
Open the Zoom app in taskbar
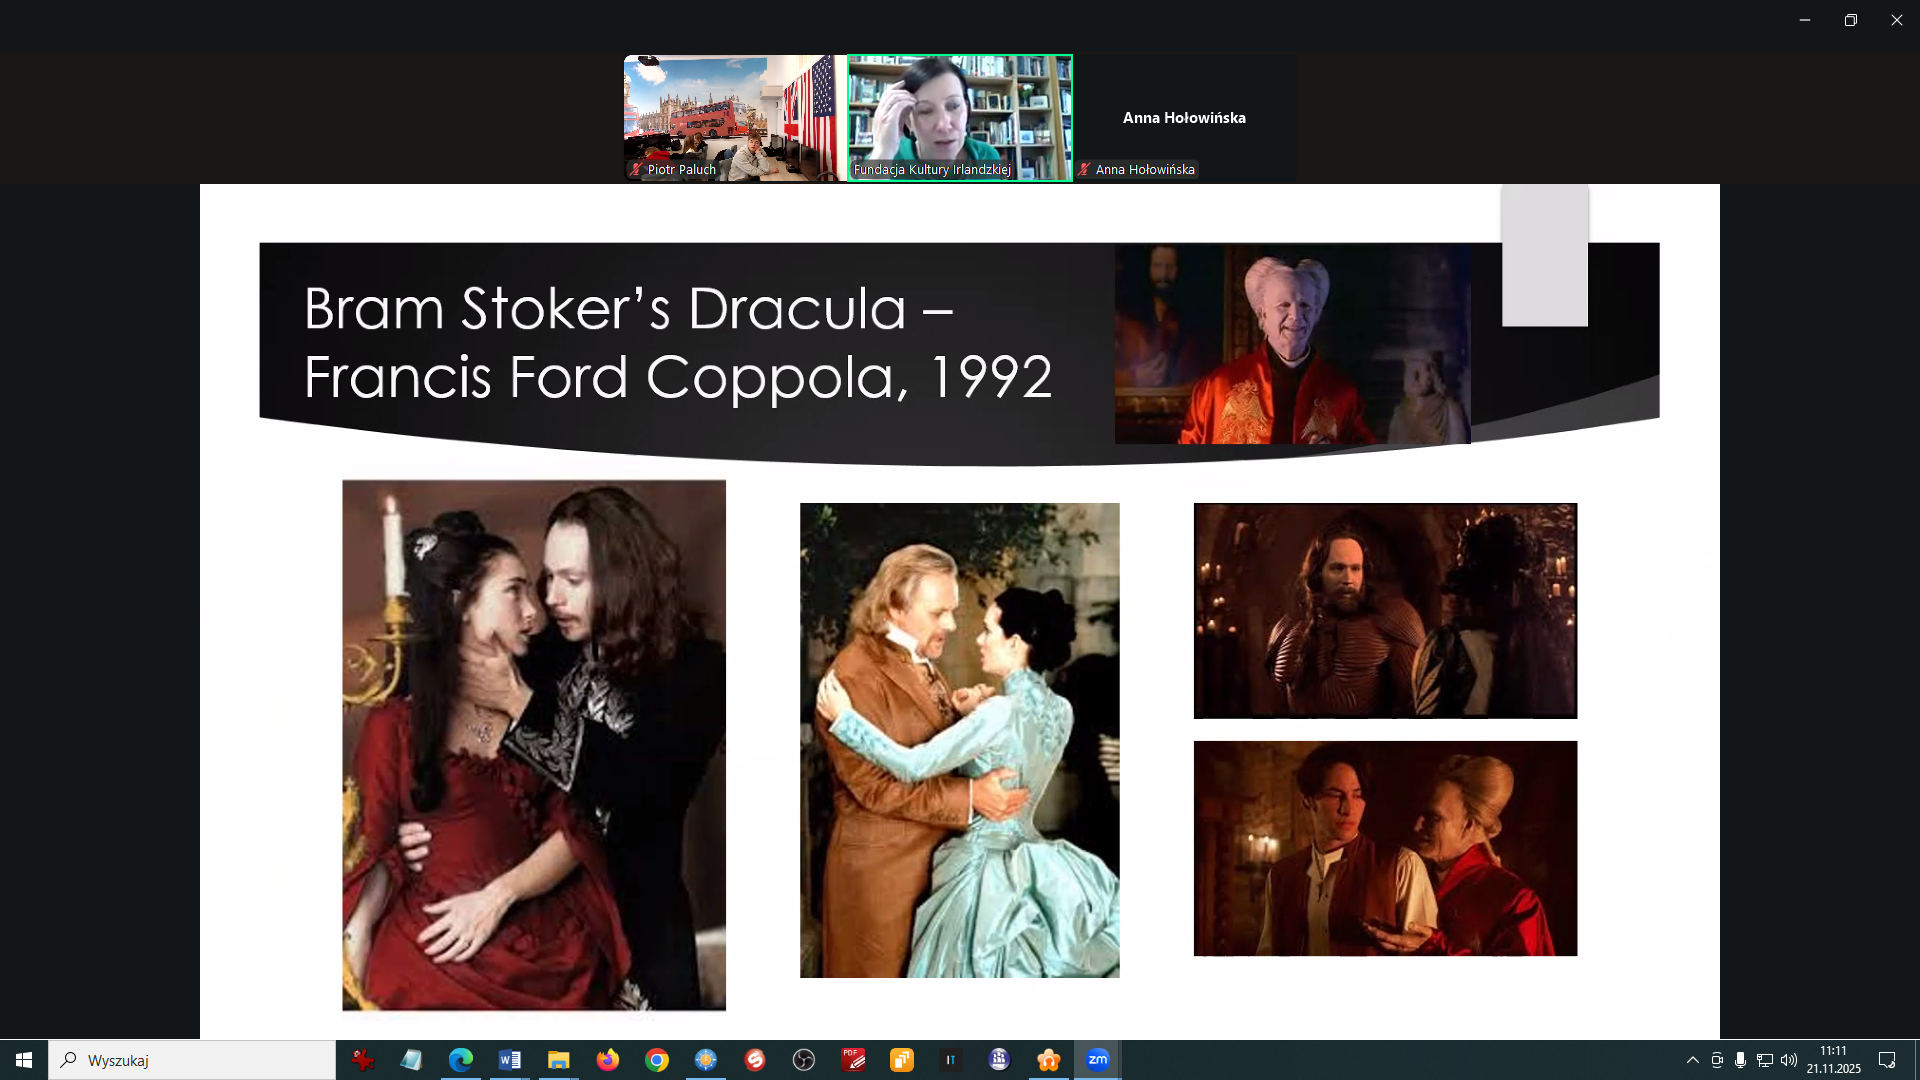point(1097,1060)
